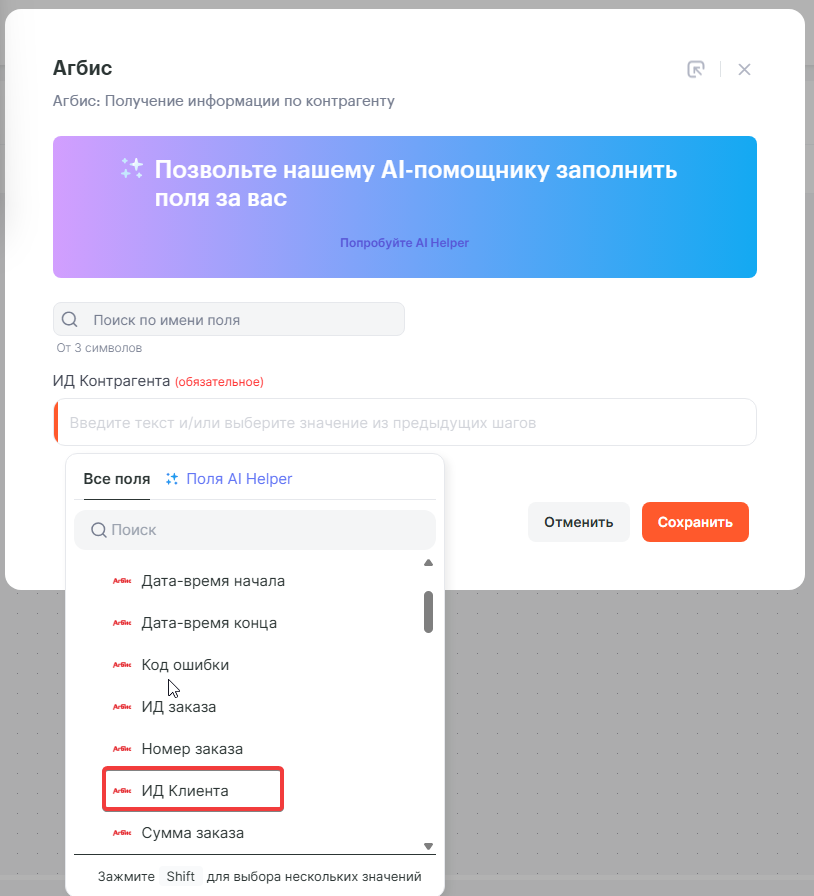
Task: Click the AI sparkle icon in banner
Action: pyautogui.click(x=132, y=169)
